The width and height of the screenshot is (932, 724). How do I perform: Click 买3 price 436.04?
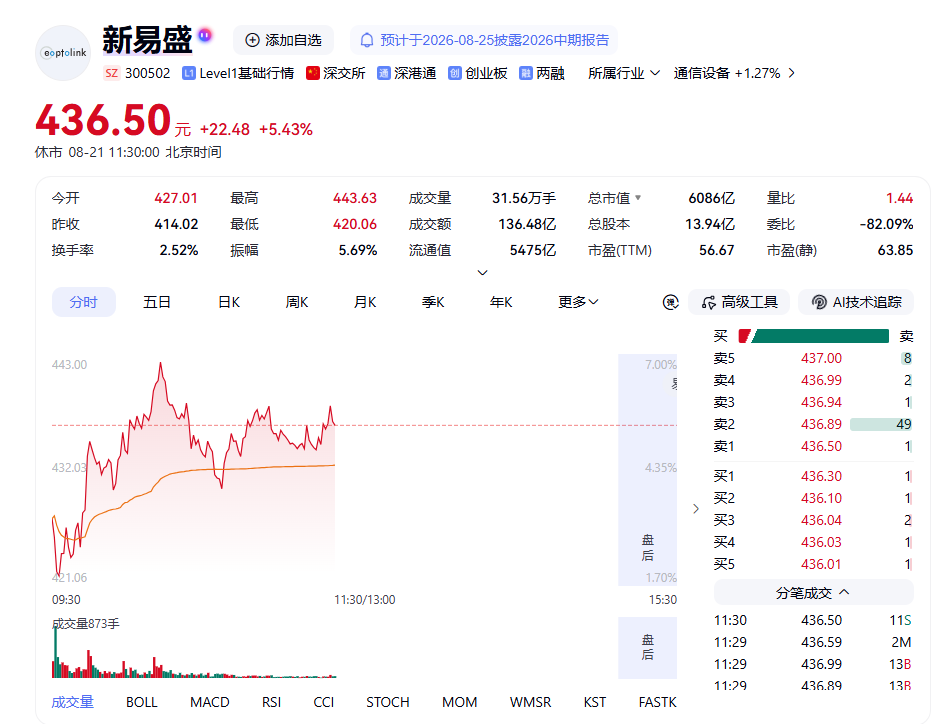pyautogui.click(x=821, y=520)
